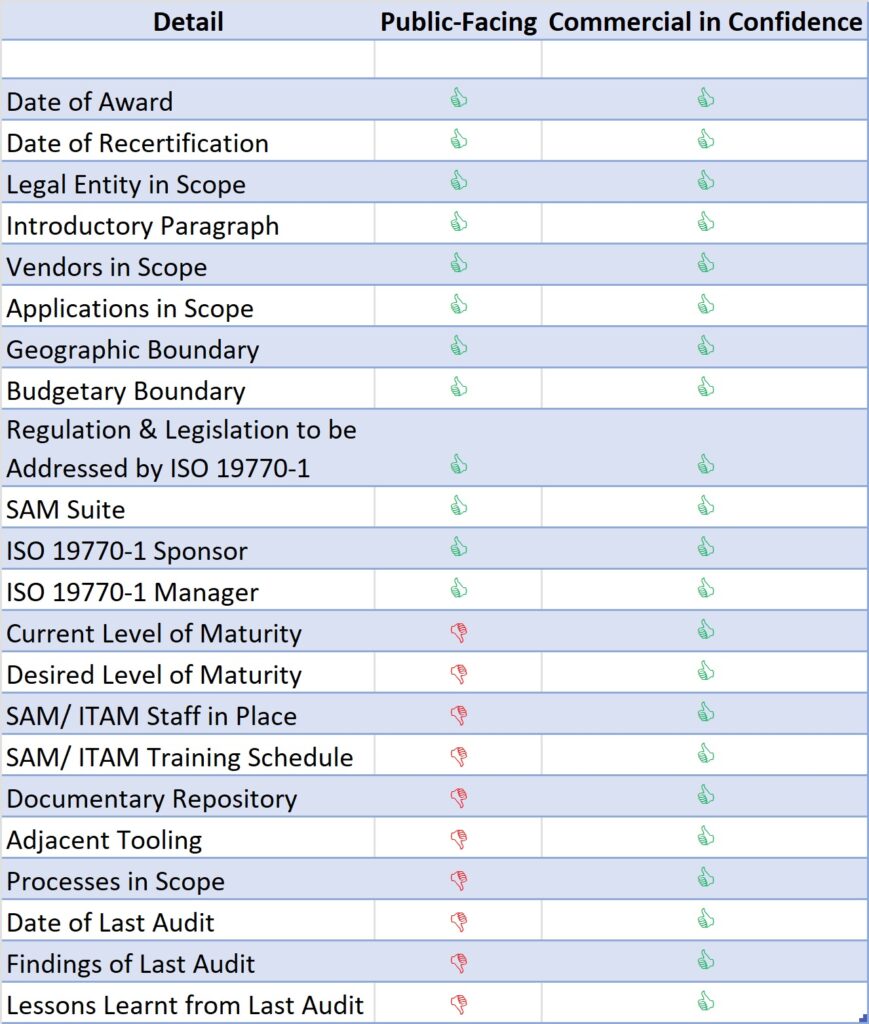The image size is (869, 1024).
Task: Click the Legal Entity in Scope cell
Action: pos(126,185)
